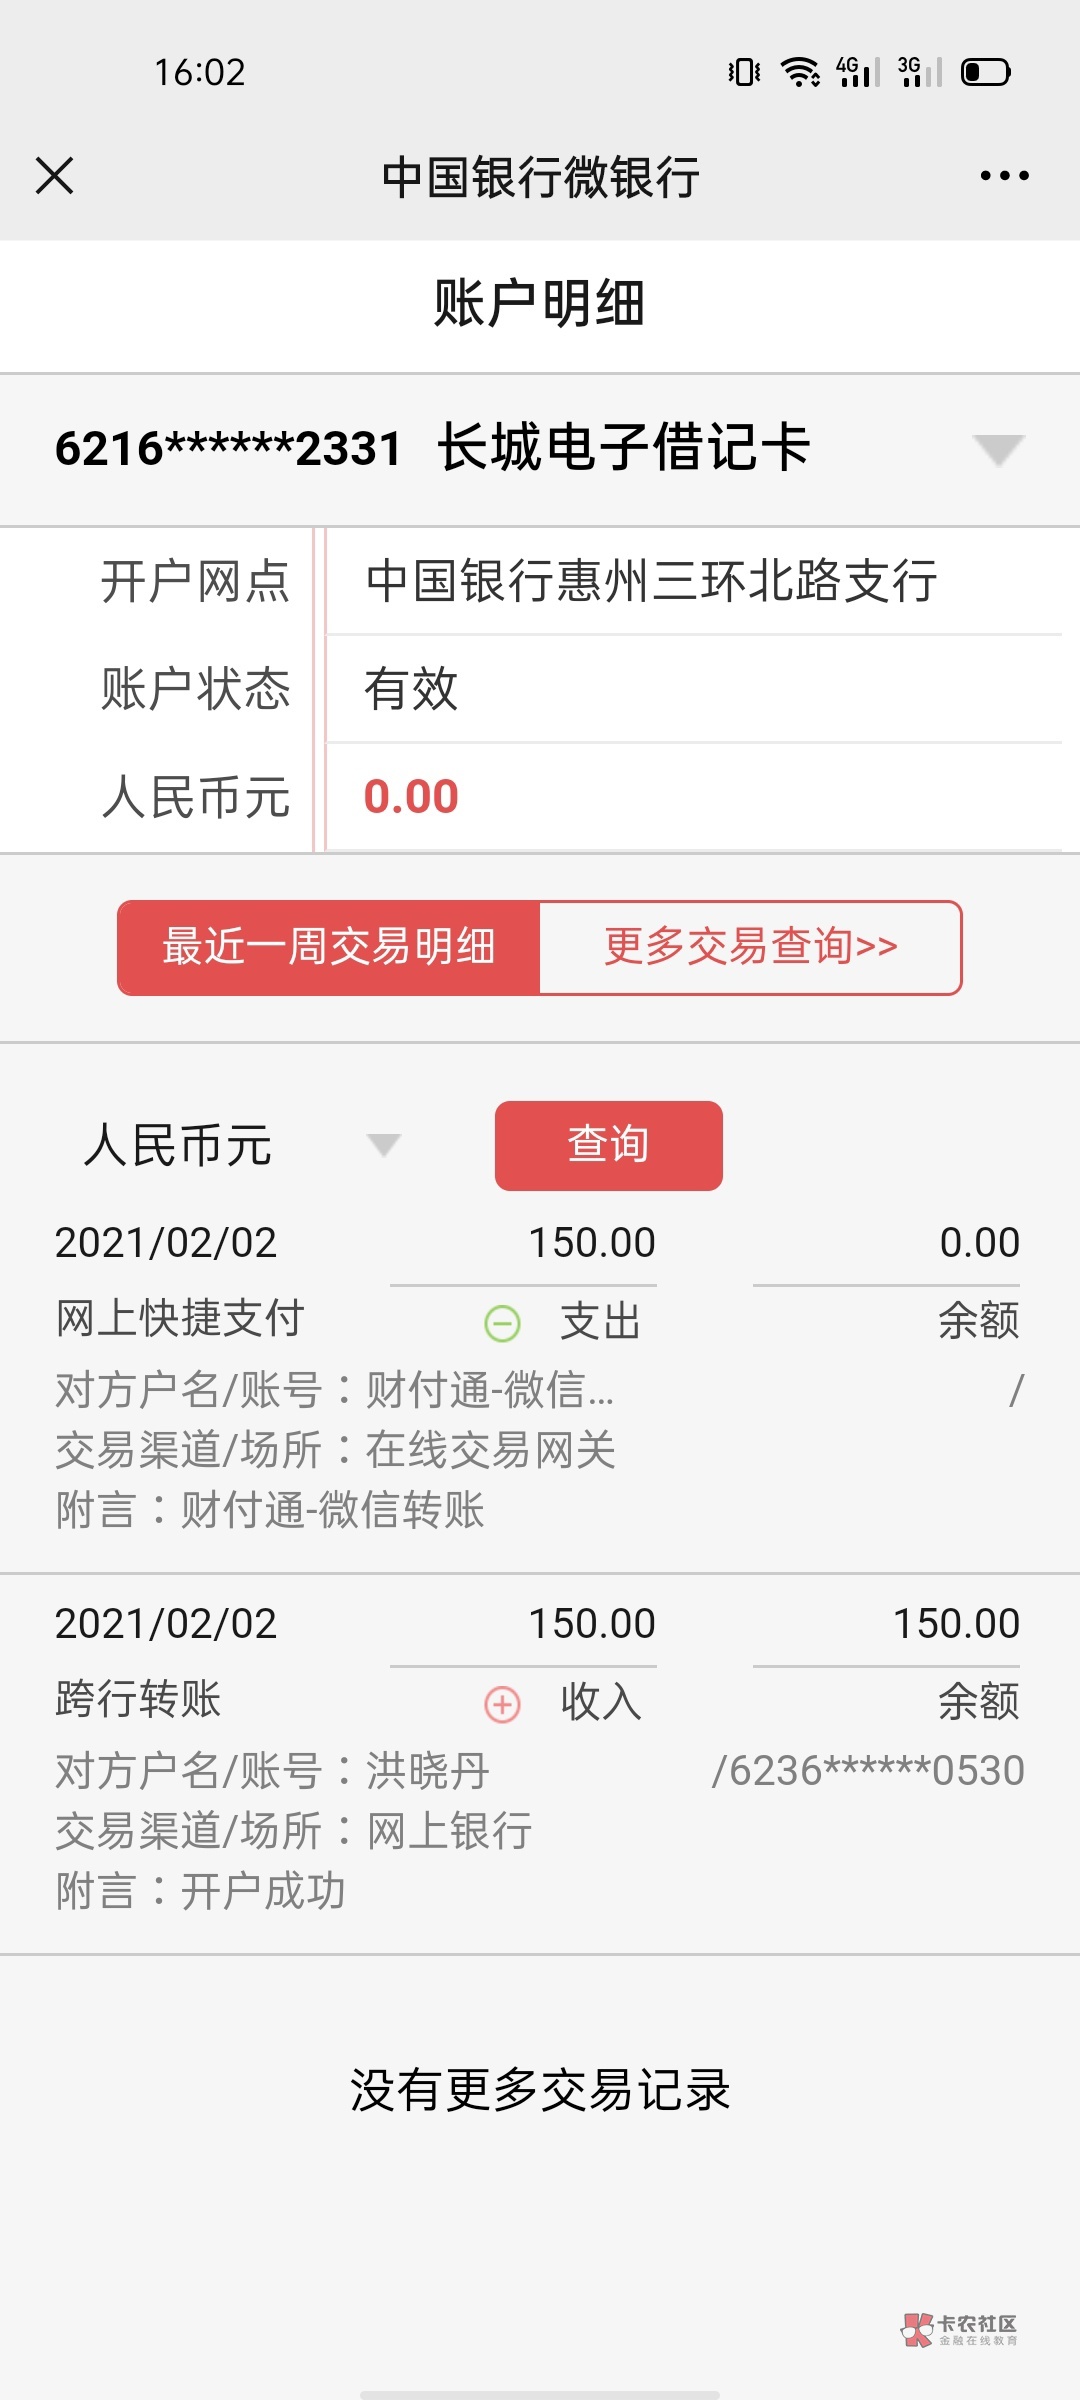Open 更多交易查询 tab
Image resolution: width=1080 pixels, height=2400 pixels.
click(x=750, y=947)
